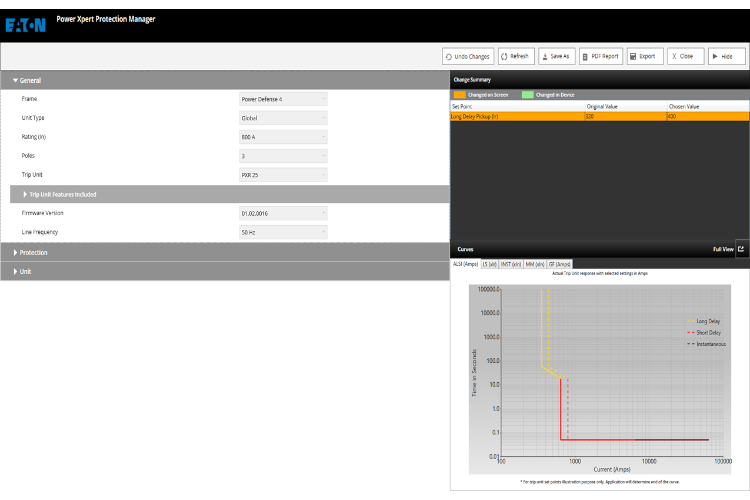Viewport: 750px width, 500px height.
Task: Collapse the General section
Action: [30, 80]
